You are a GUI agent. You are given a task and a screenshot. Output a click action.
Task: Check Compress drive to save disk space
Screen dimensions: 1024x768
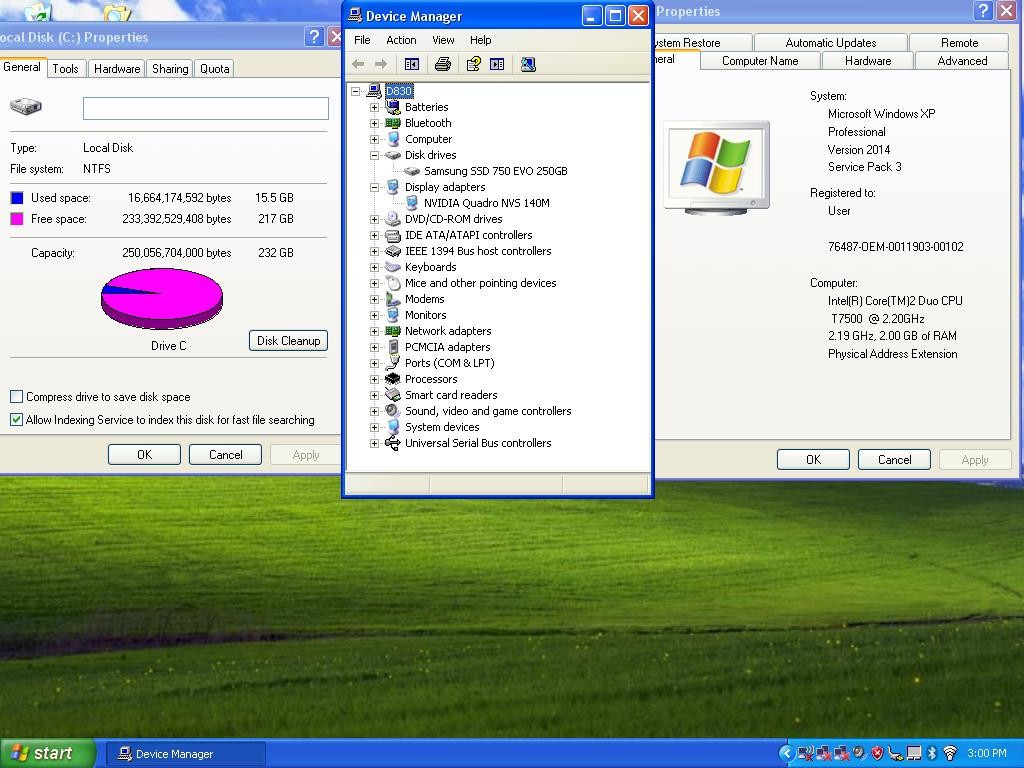click(x=16, y=396)
